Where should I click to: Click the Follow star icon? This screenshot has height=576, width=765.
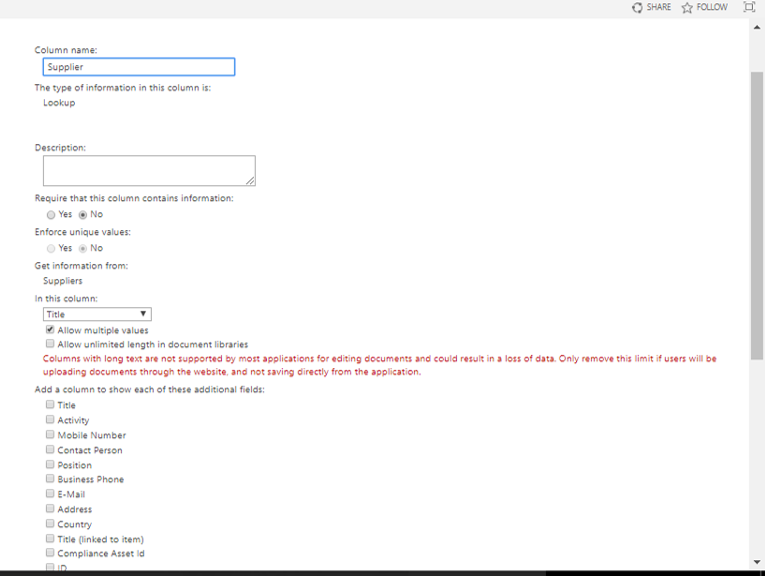(x=687, y=7)
